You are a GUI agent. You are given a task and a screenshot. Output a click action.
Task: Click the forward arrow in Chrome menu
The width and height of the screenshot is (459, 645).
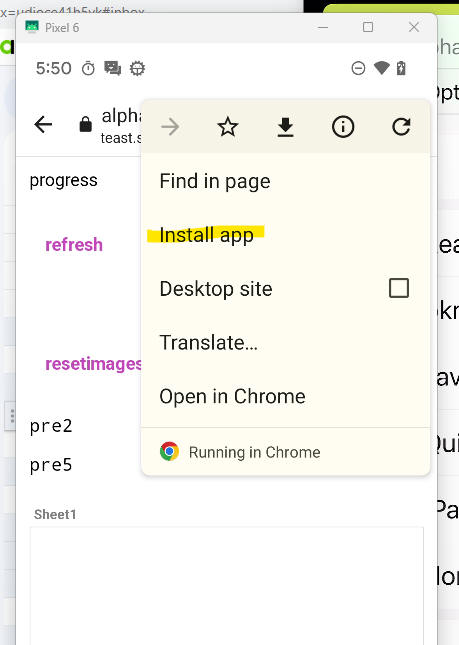click(170, 127)
